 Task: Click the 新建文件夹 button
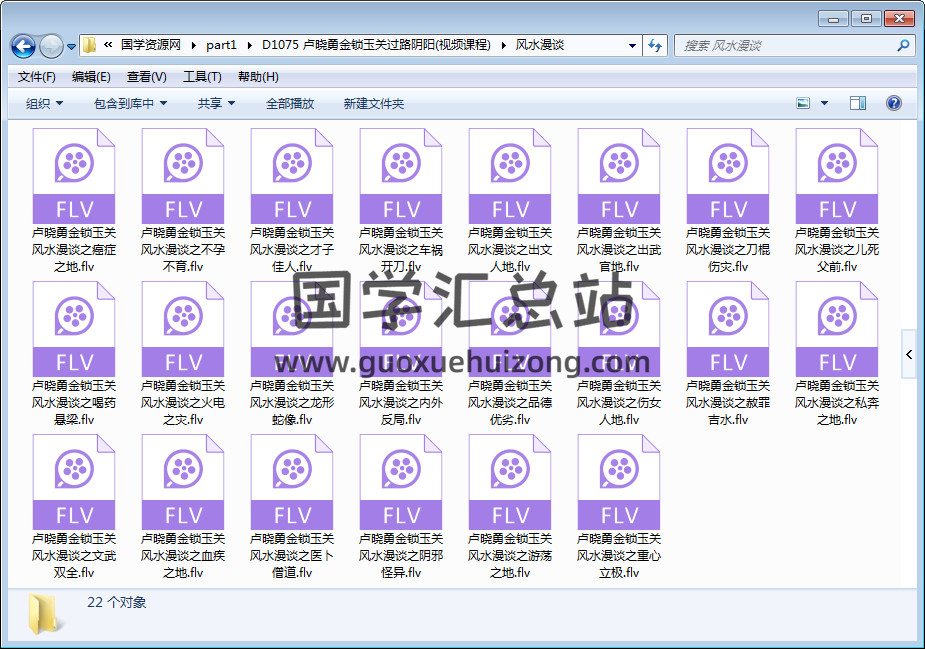click(374, 103)
